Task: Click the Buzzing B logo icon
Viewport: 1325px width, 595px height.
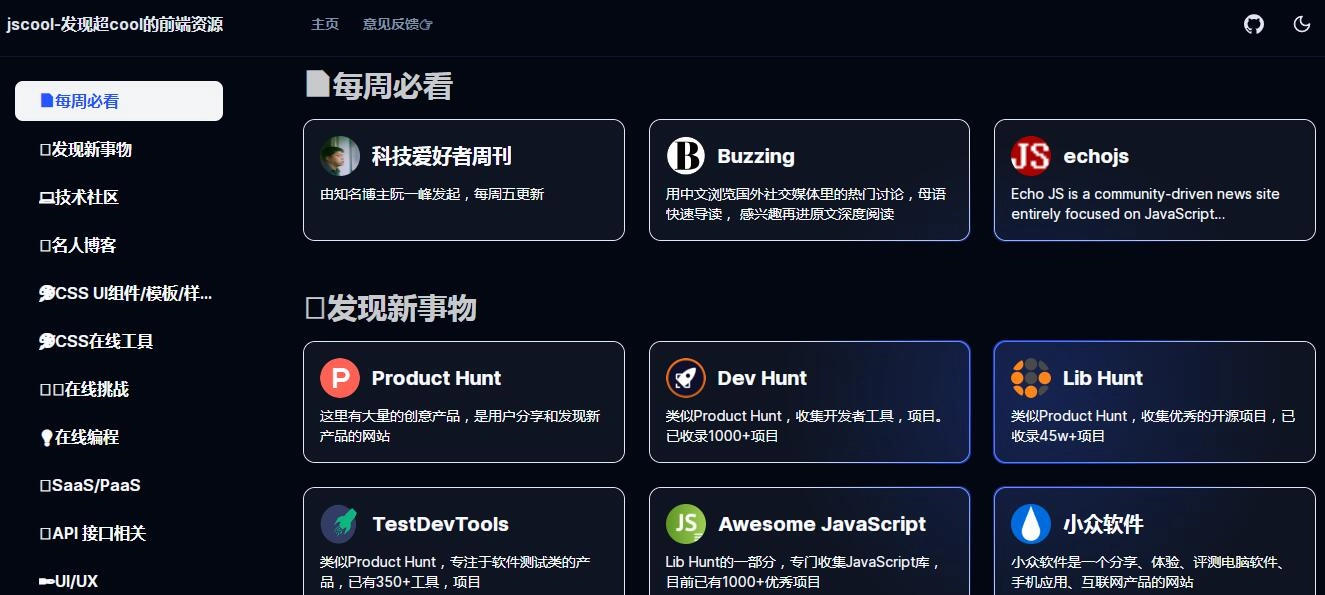Action: pyautogui.click(x=685, y=156)
